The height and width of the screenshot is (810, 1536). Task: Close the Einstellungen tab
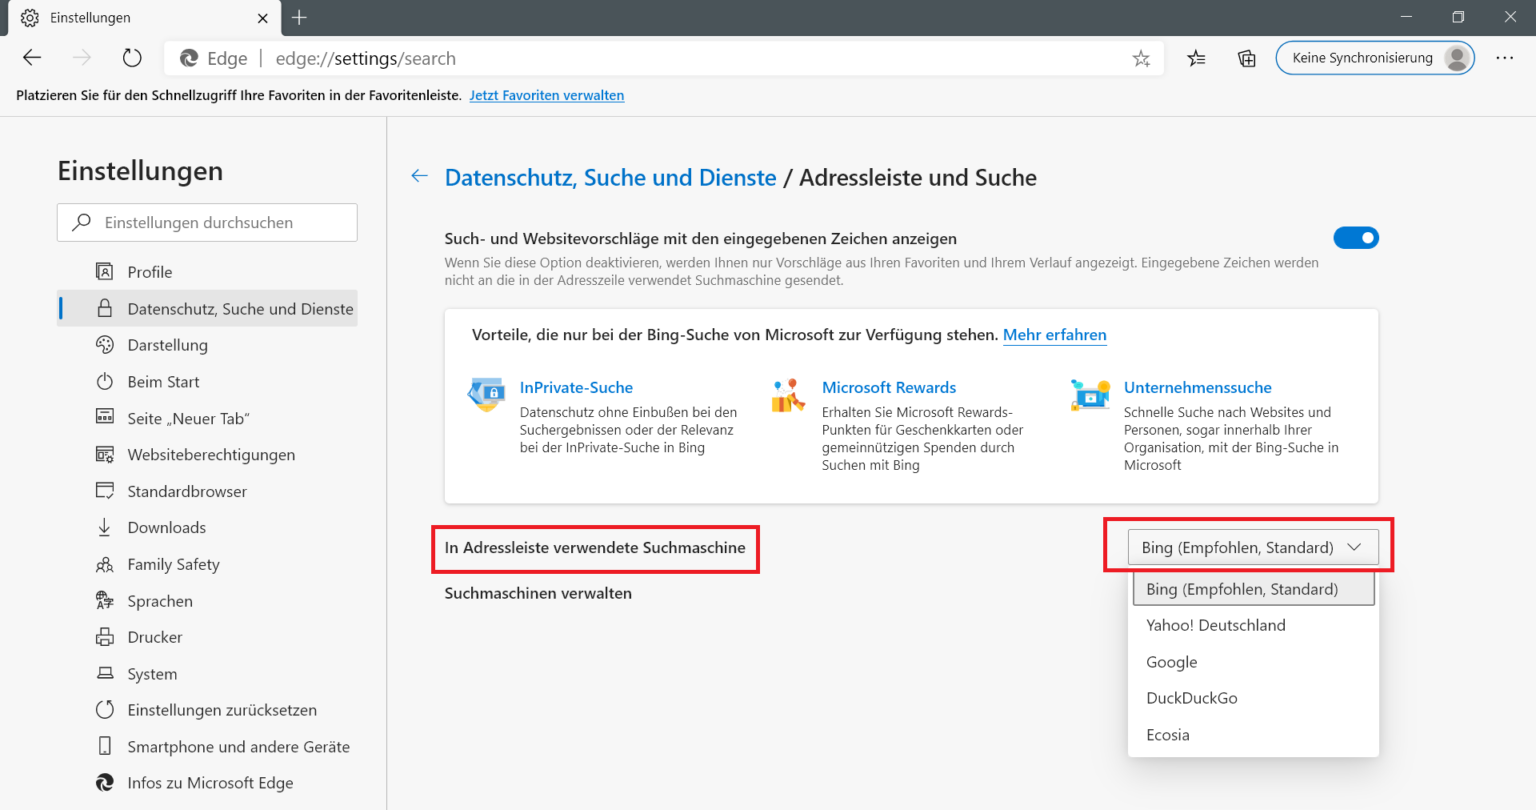pos(263,18)
